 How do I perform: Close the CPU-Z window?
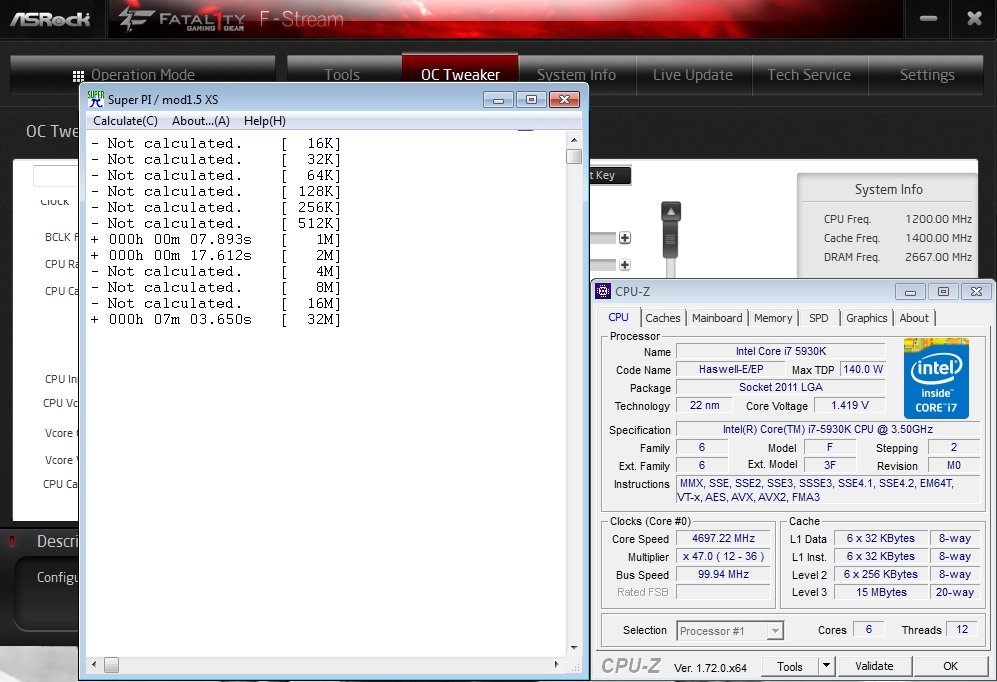click(976, 292)
